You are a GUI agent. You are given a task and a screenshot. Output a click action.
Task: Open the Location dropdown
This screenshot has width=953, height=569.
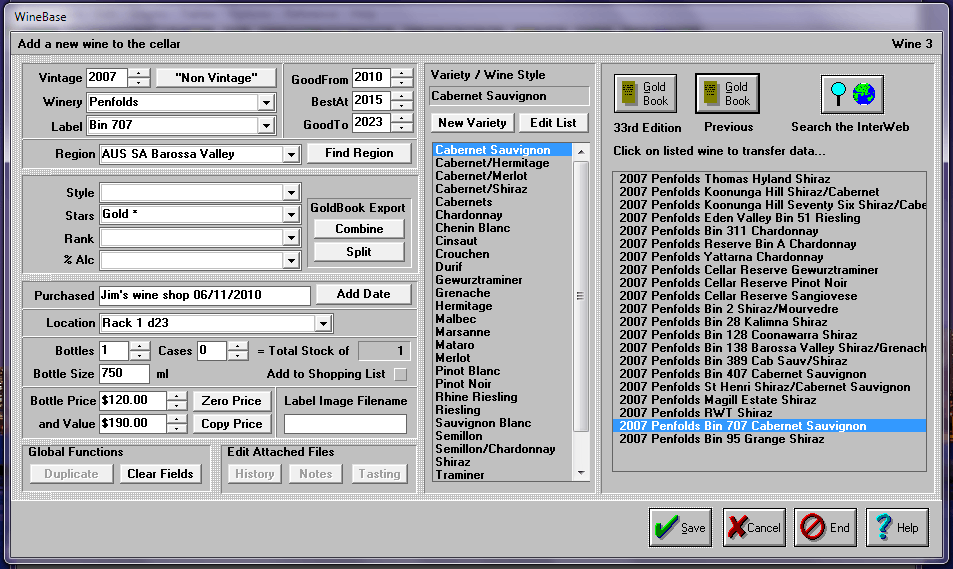click(x=323, y=323)
